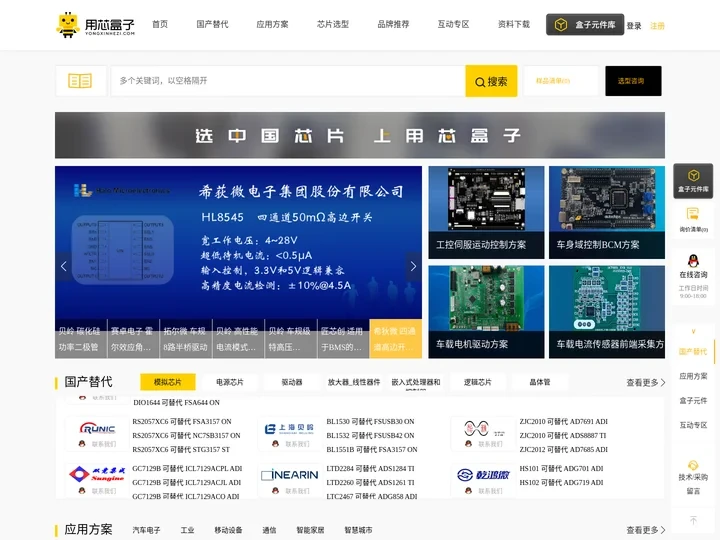Viewport: 720px width, 540px height.
Task: Collapse the sidebar down chevron
Action: tap(693, 331)
